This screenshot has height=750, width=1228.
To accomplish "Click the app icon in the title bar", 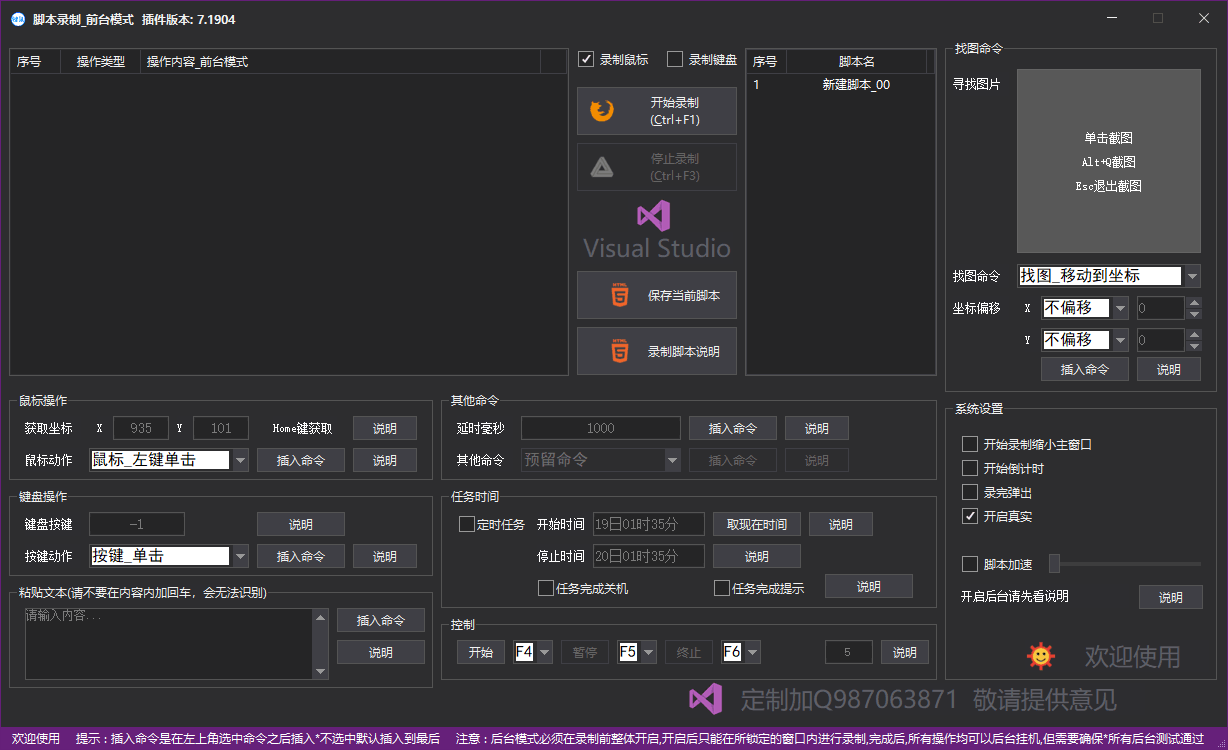I will click(x=18, y=19).
